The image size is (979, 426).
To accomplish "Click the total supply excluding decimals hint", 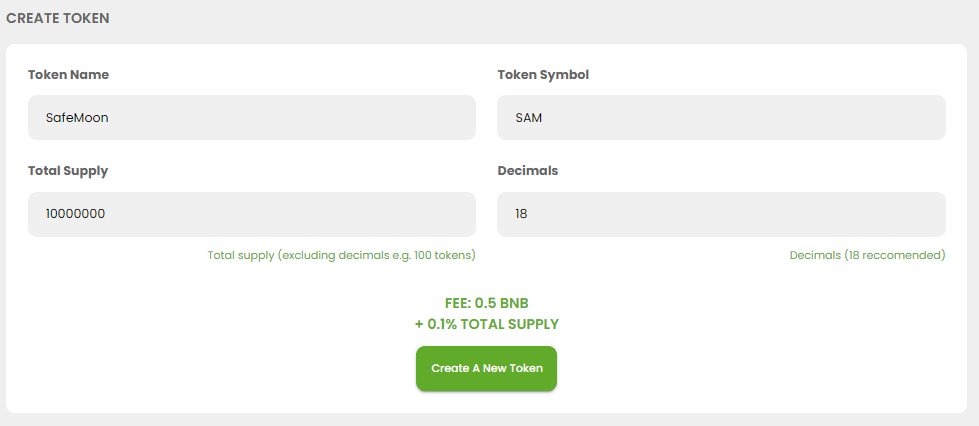I will [x=342, y=255].
